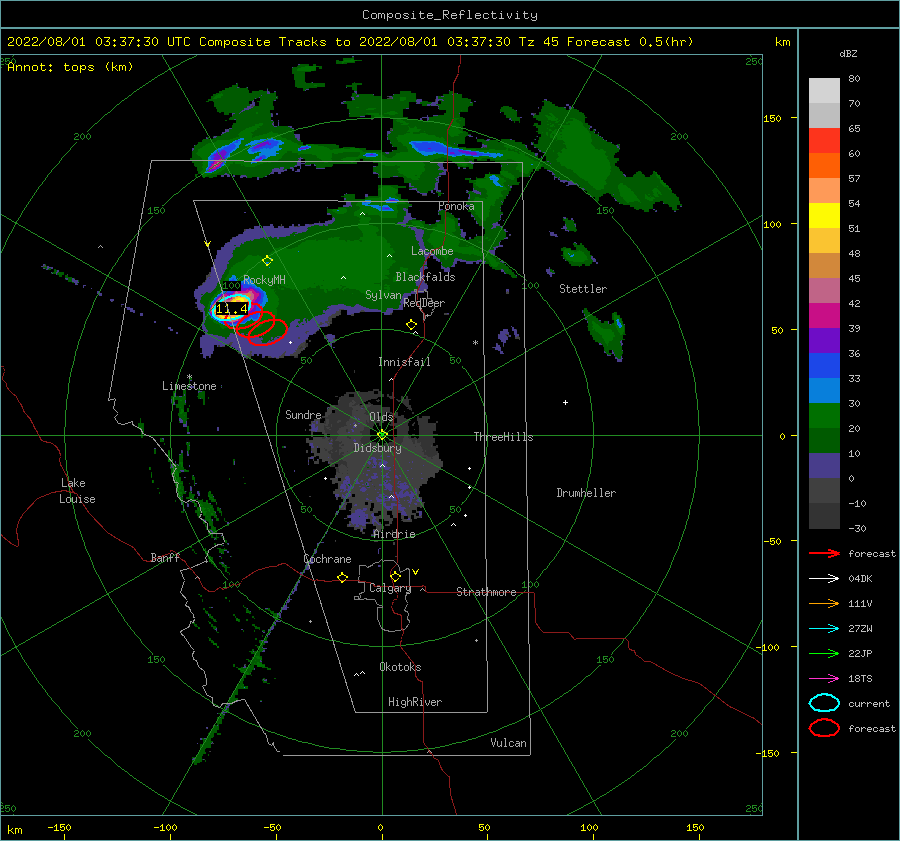
Task: Select the purple 36-39 dBZ swatch
Action: (x=824, y=341)
